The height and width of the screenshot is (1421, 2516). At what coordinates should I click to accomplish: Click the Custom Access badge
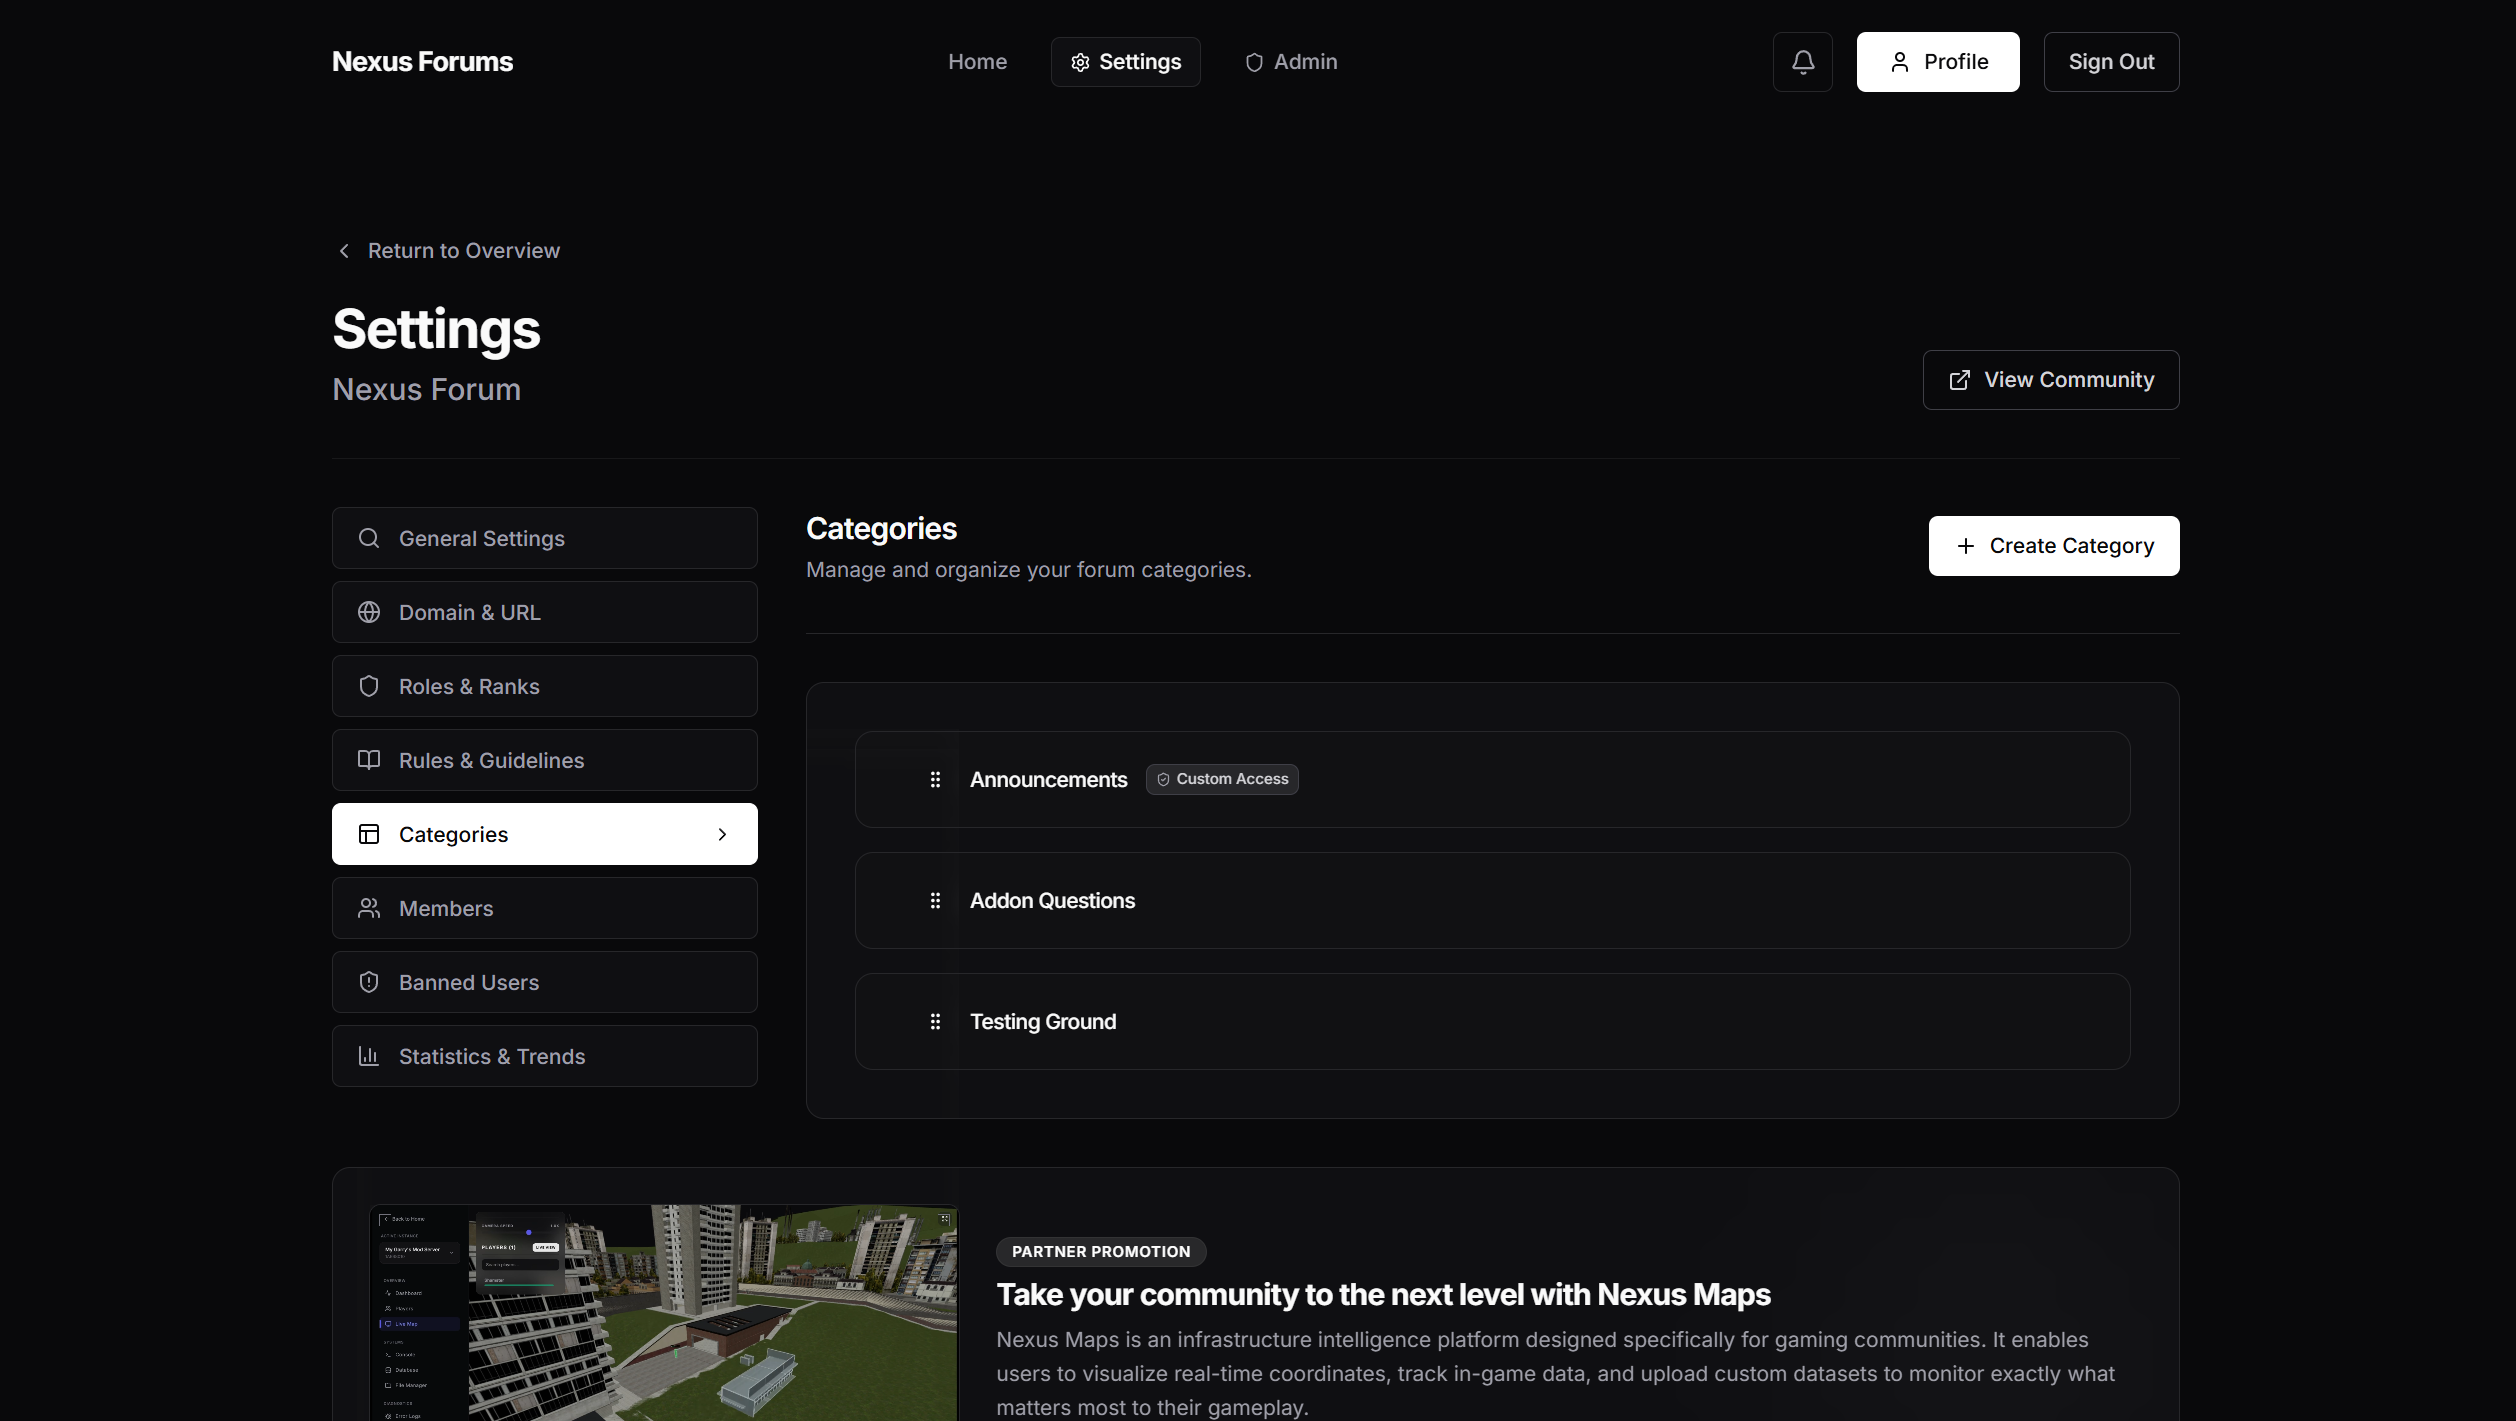[x=1222, y=779]
